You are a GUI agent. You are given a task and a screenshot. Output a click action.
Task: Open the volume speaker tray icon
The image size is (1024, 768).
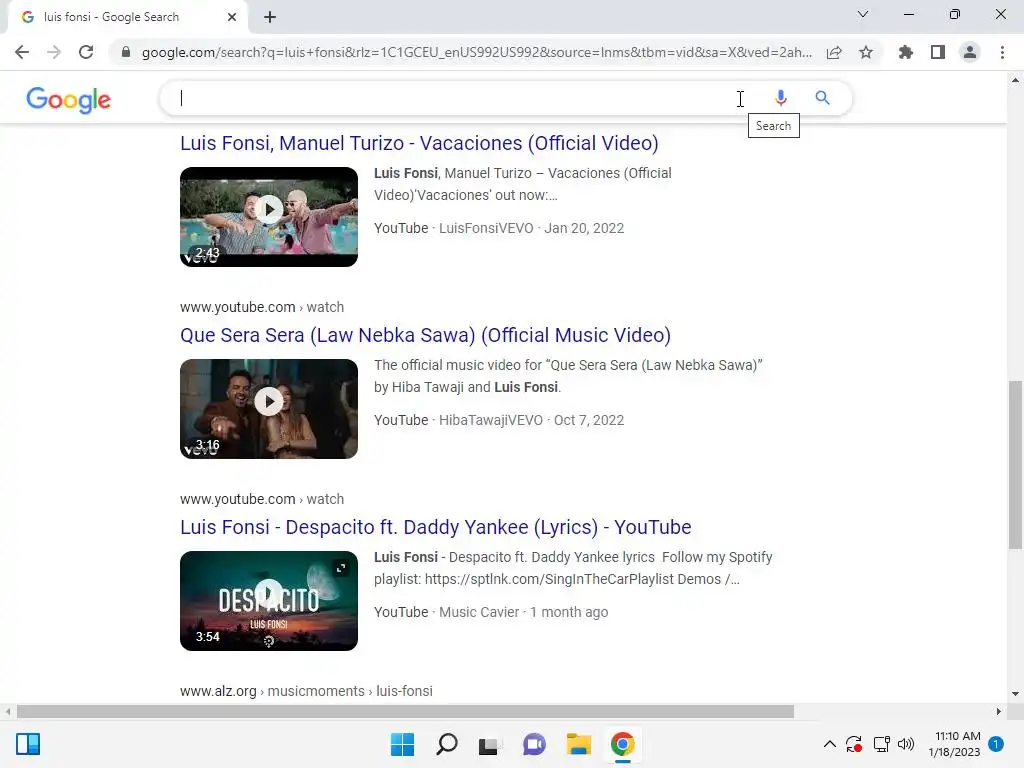pyautogui.click(x=906, y=744)
